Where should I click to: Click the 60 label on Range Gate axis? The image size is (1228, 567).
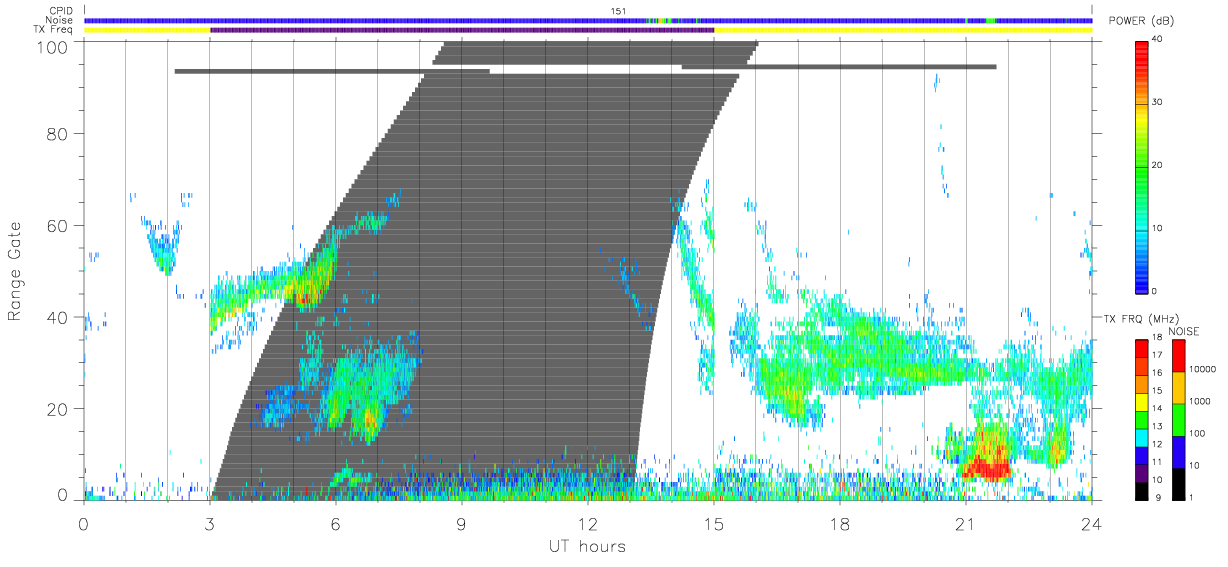coord(59,226)
